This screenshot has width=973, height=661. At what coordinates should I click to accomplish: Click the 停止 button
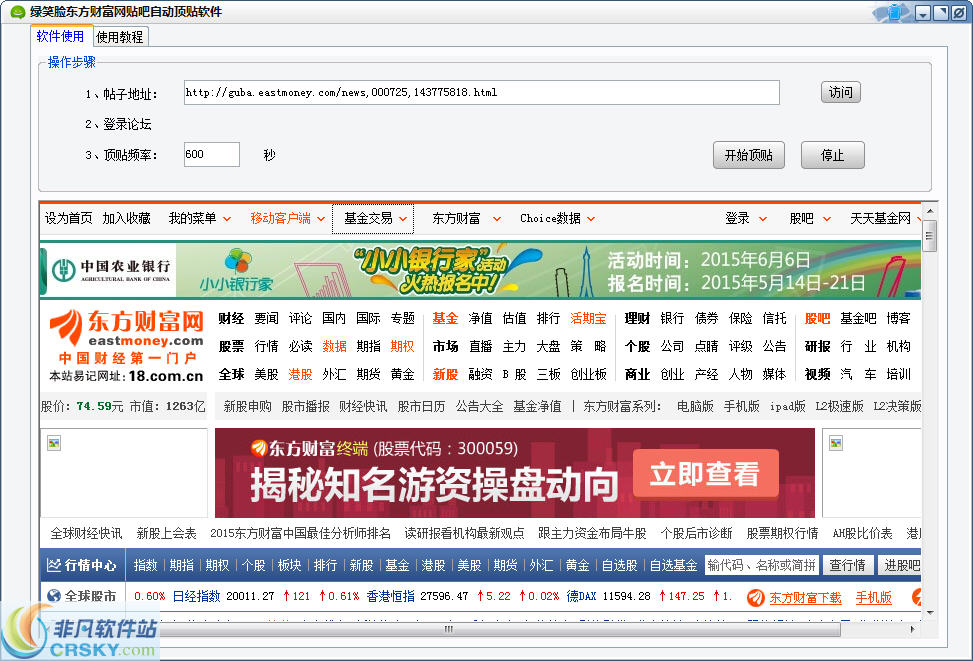832,155
